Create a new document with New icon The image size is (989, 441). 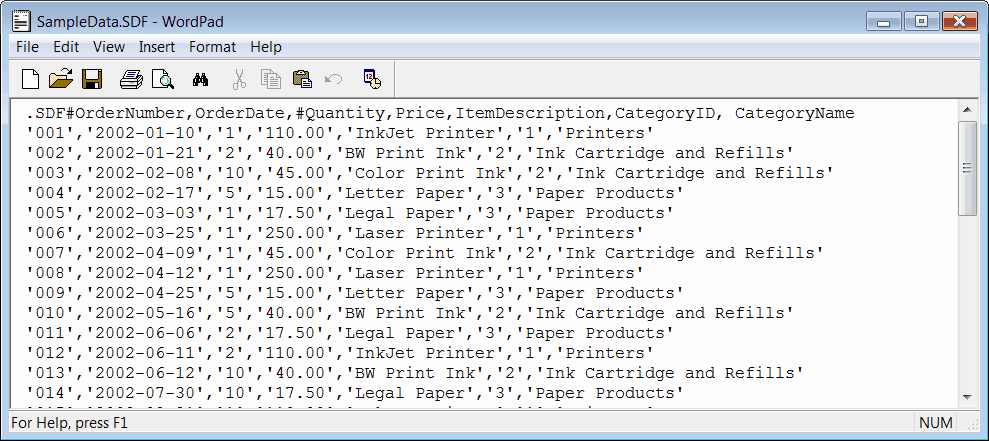coord(30,79)
